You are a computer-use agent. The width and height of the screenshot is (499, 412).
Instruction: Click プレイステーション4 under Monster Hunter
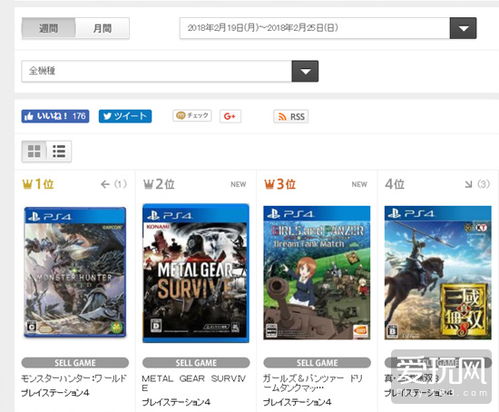pyautogui.click(x=55, y=393)
